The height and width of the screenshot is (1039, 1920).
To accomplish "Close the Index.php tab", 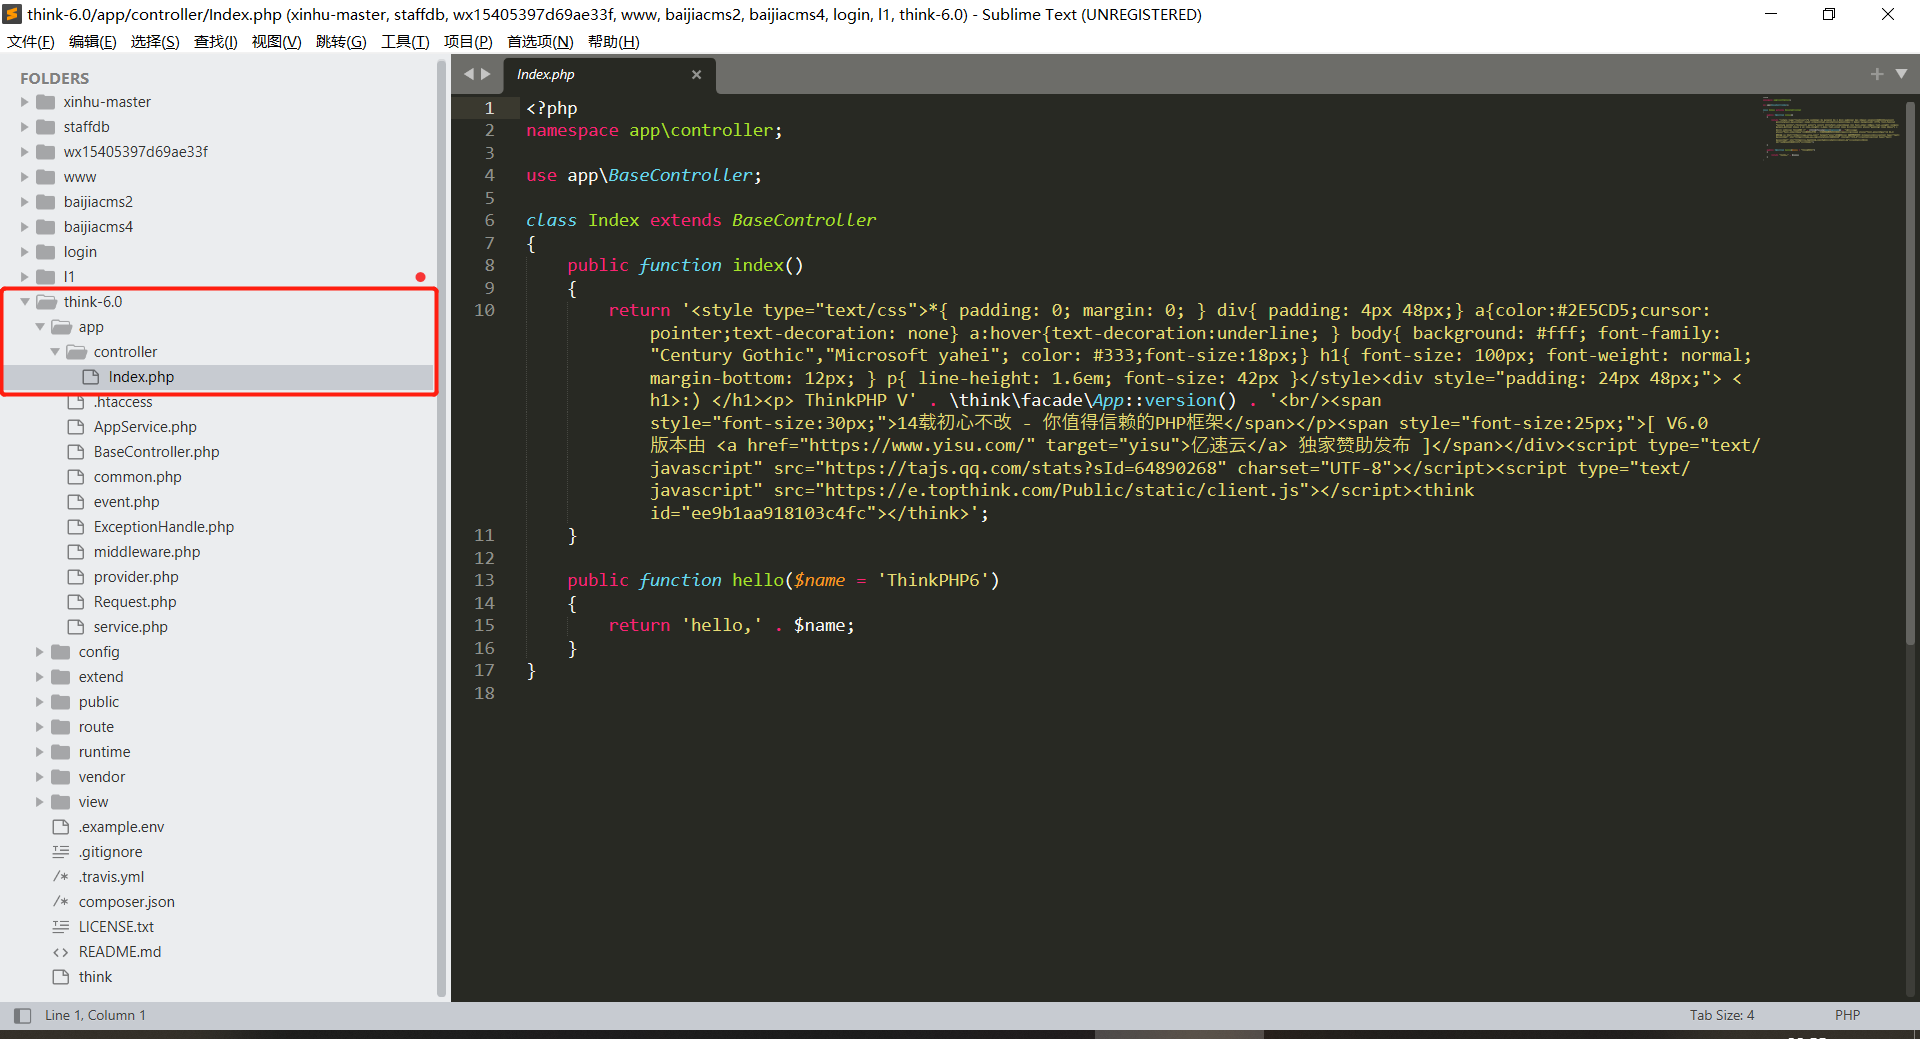I will click(696, 74).
